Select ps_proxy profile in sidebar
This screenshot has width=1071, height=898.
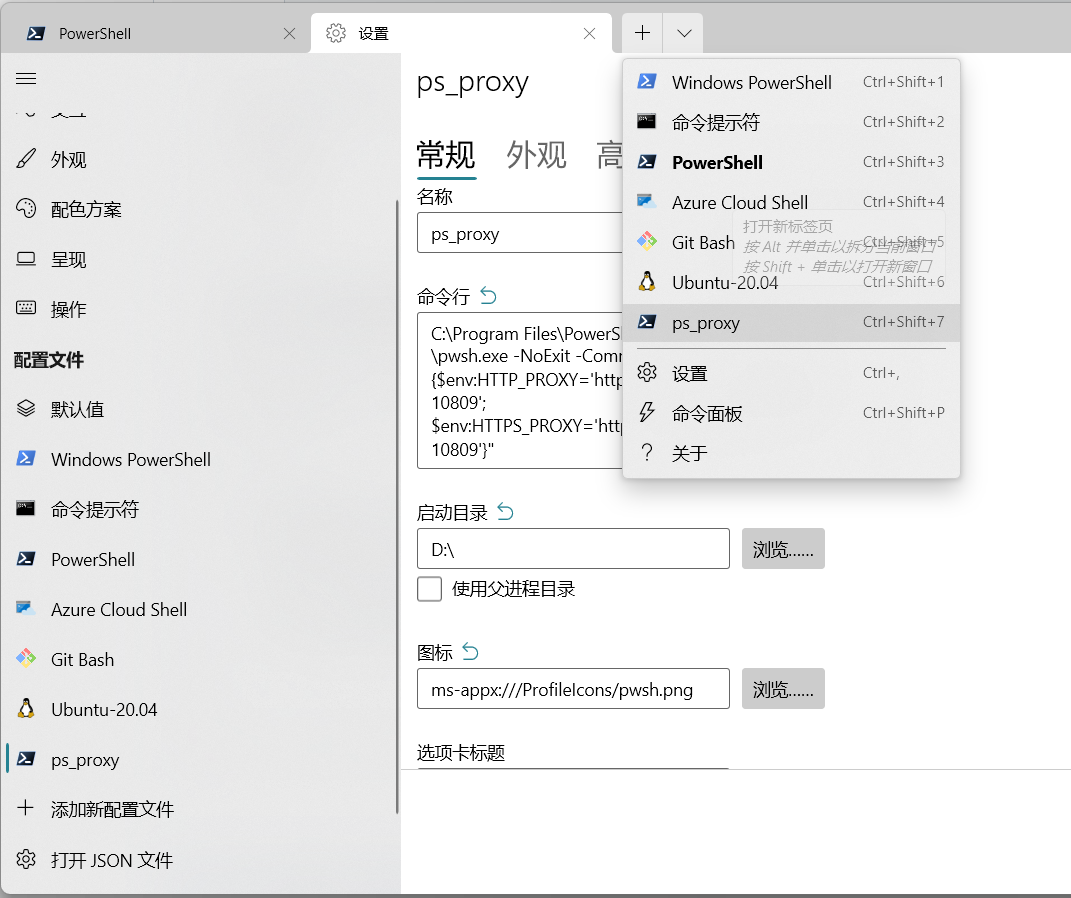tap(198, 759)
